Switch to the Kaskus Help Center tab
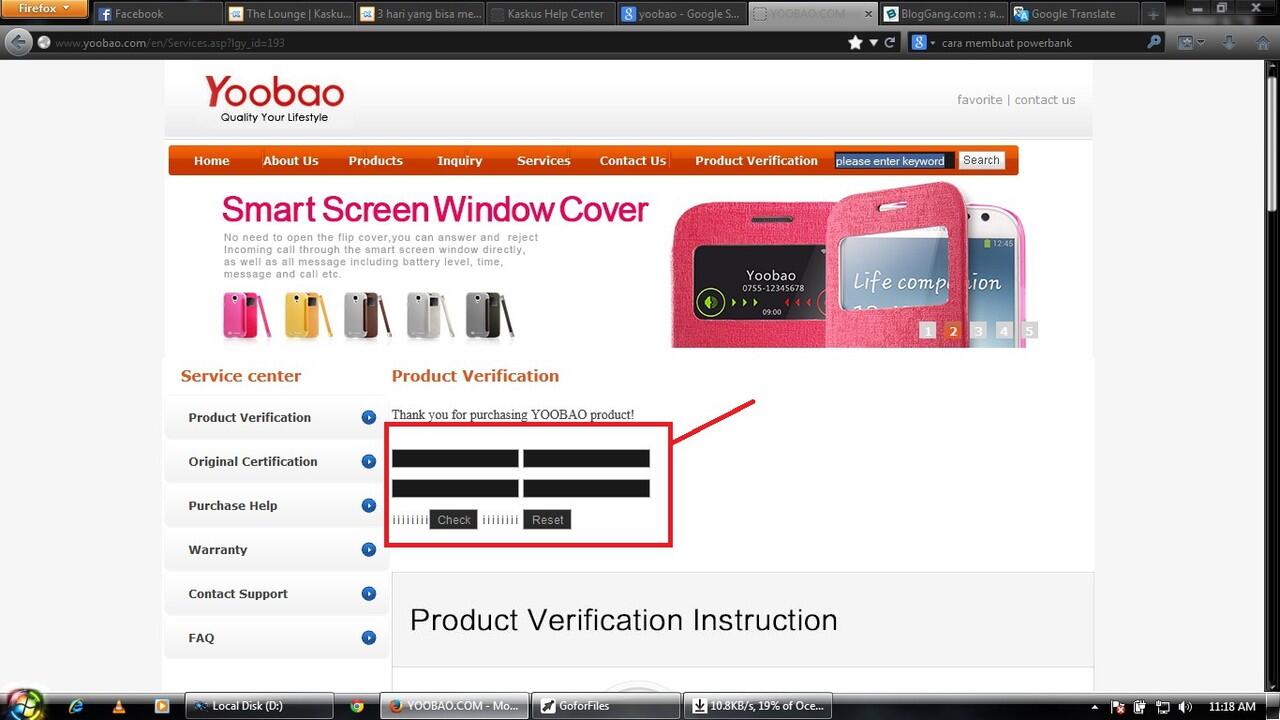Screen dimensions: 1280x720 point(550,14)
